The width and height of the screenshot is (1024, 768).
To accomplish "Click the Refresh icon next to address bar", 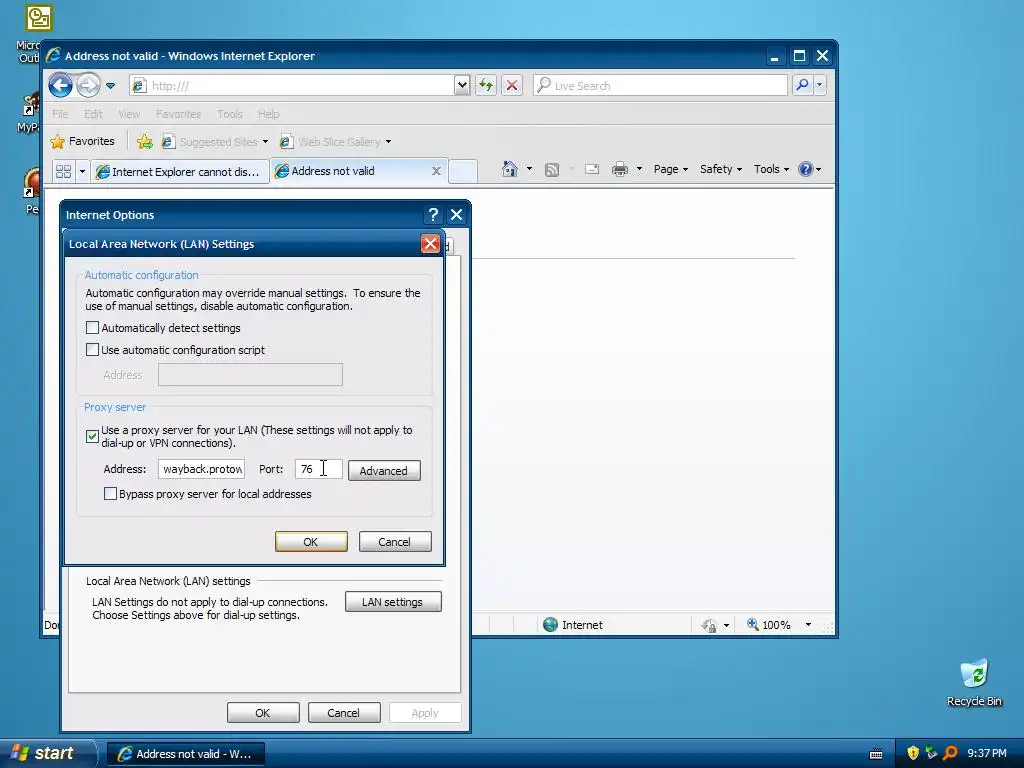I will click(486, 86).
